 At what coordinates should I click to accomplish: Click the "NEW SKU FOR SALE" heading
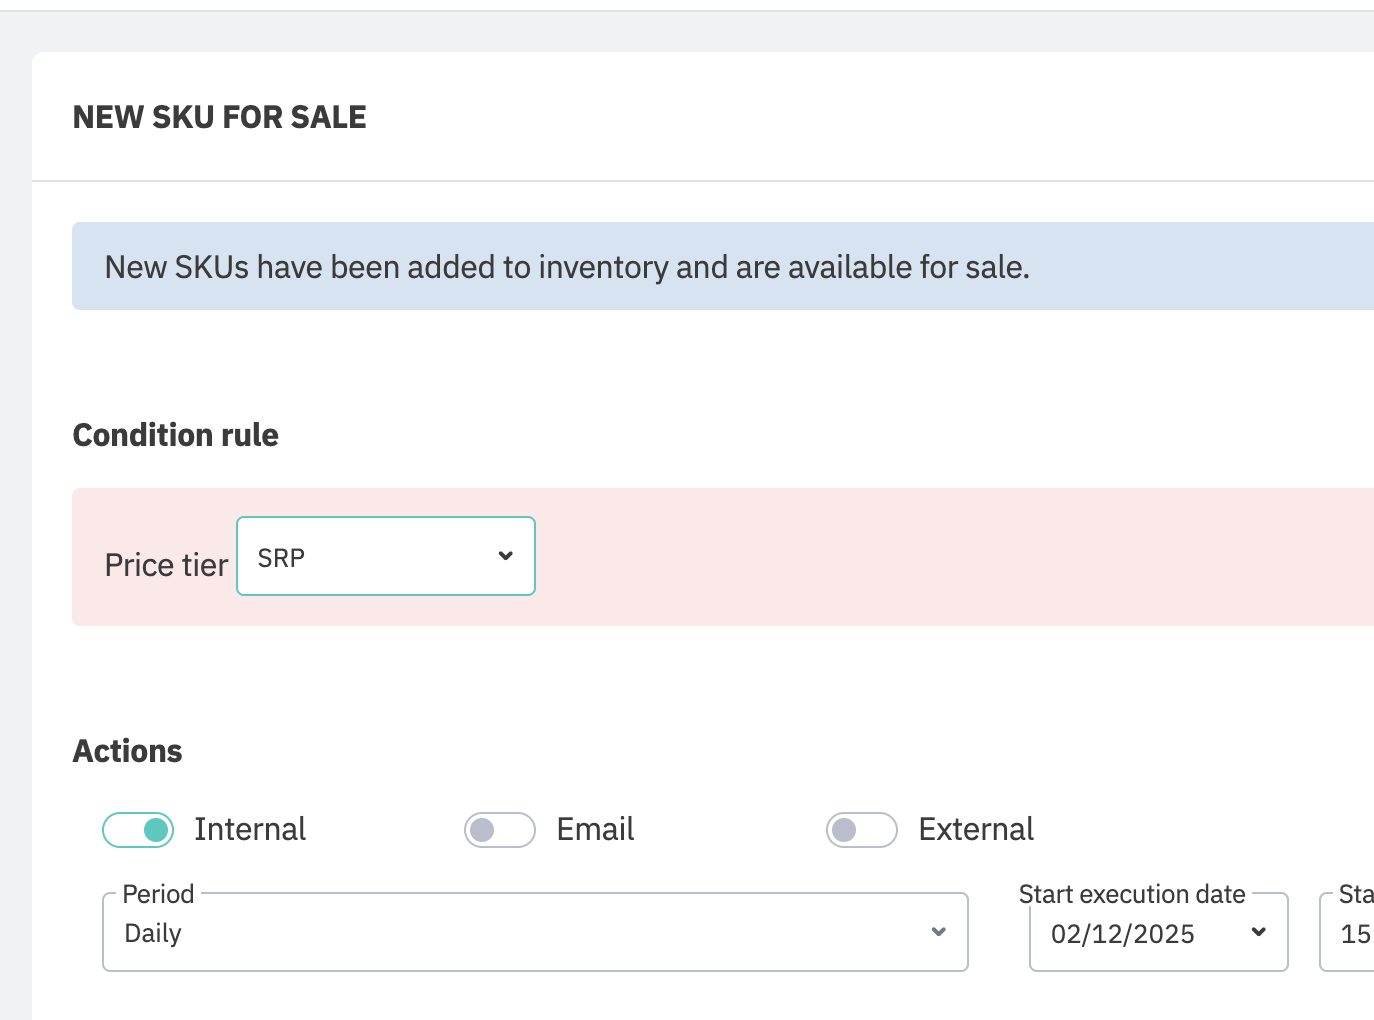coord(220,117)
